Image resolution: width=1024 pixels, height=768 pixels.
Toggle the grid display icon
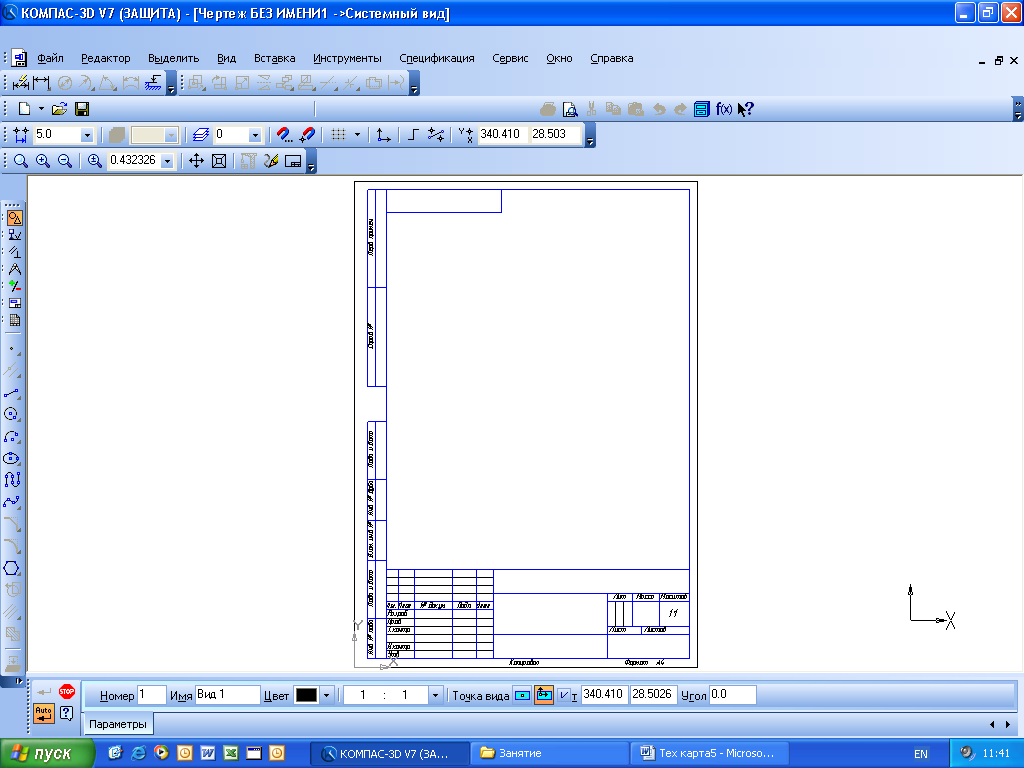(338, 135)
